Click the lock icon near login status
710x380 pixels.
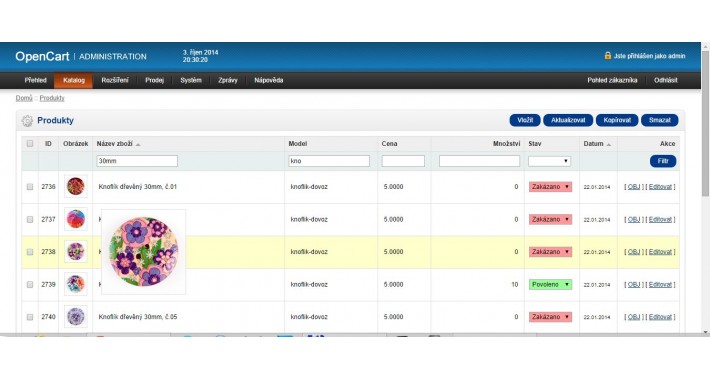pyautogui.click(x=608, y=55)
